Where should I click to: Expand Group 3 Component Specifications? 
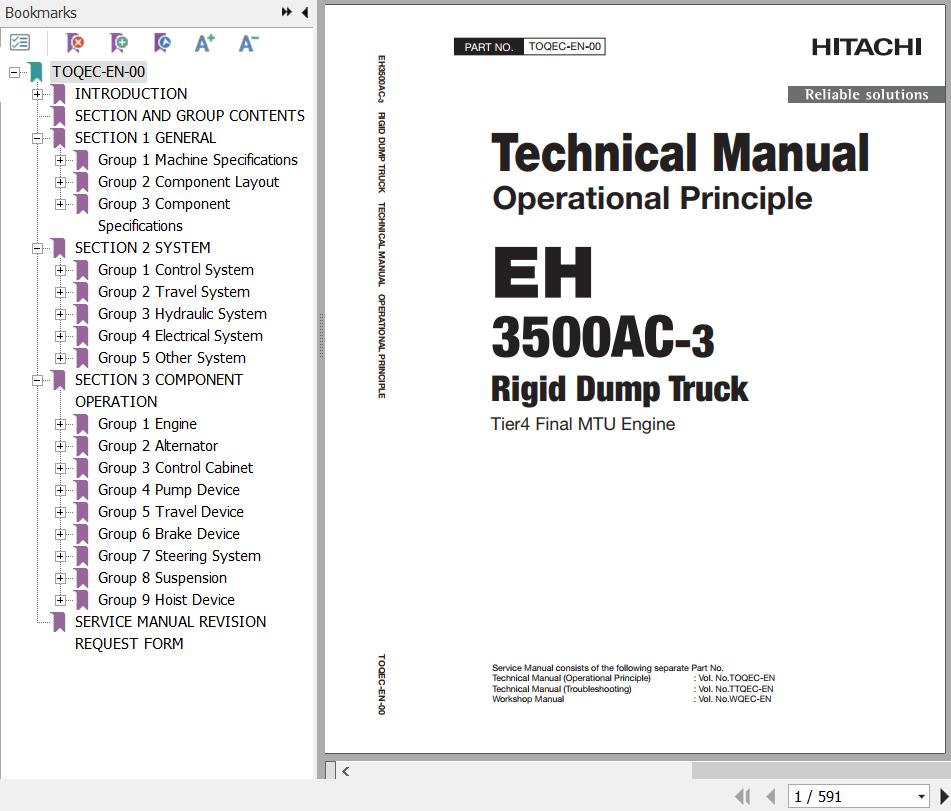click(60, 204)
